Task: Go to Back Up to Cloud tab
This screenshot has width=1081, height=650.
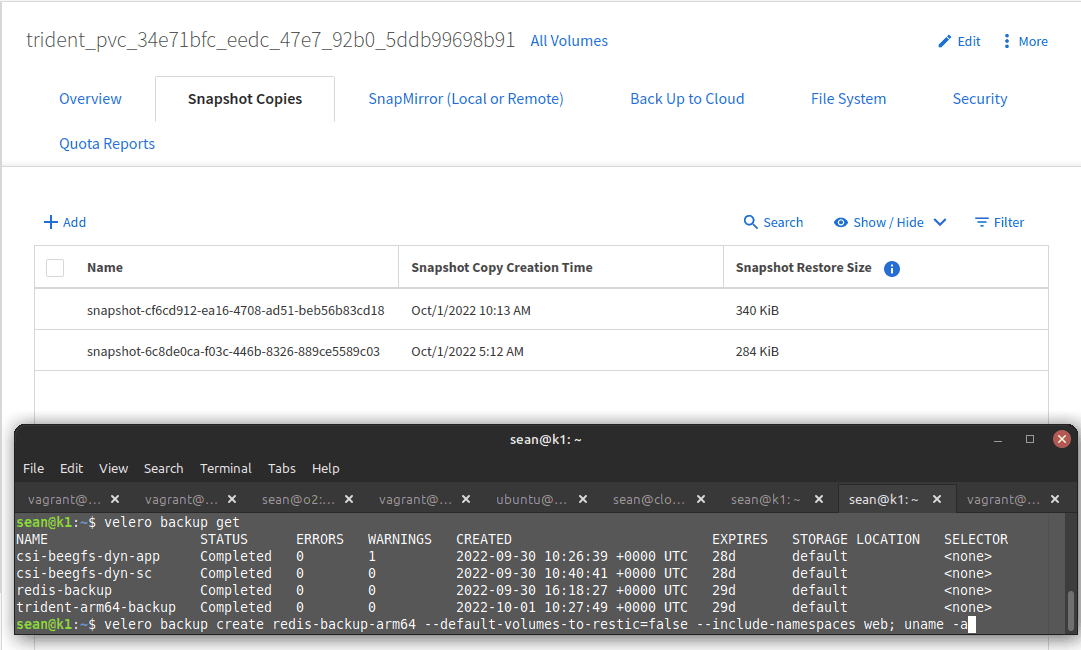Action: point(687,99)
